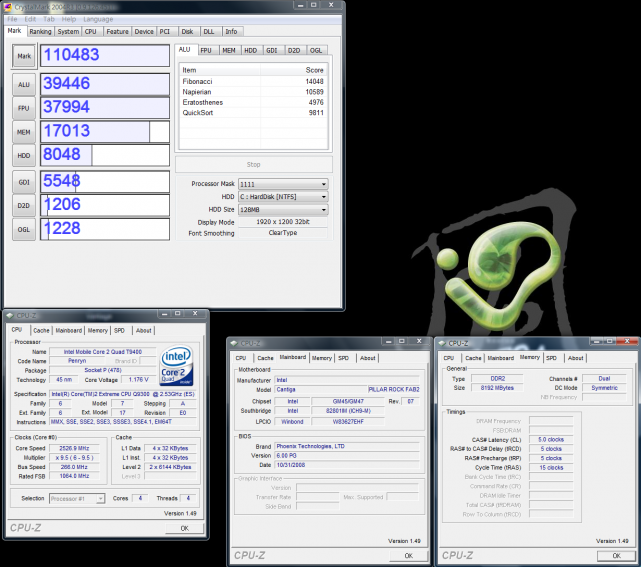Select the QuickSort row in the score list

(x=253, y=112)
